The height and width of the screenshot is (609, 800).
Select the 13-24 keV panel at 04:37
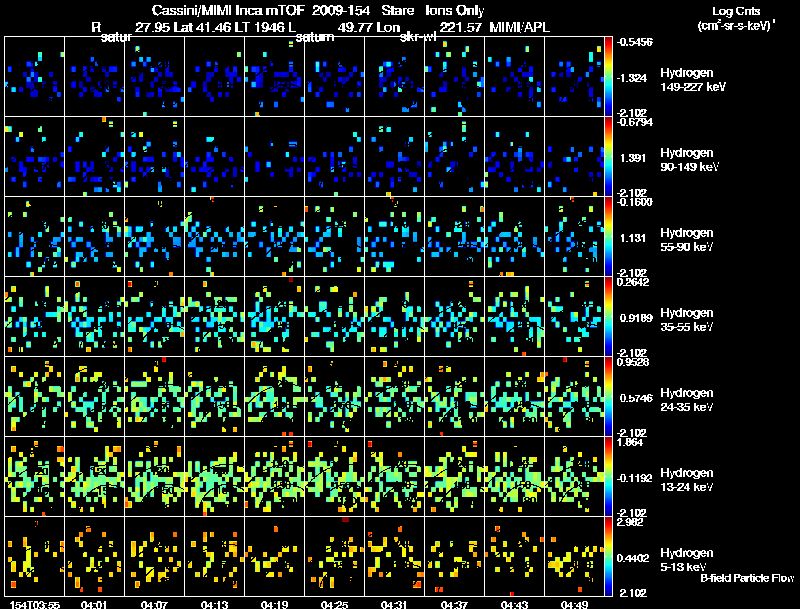tap(454, 477)
